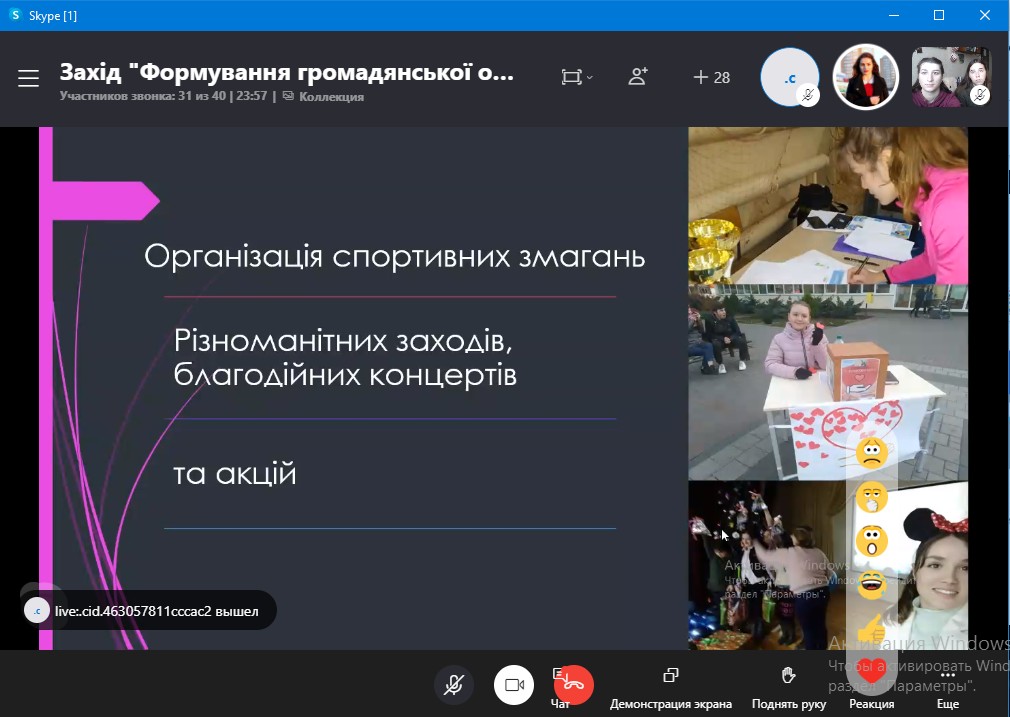Send the sad face reaction
The image size is (1010, 717).
point(871,454)
